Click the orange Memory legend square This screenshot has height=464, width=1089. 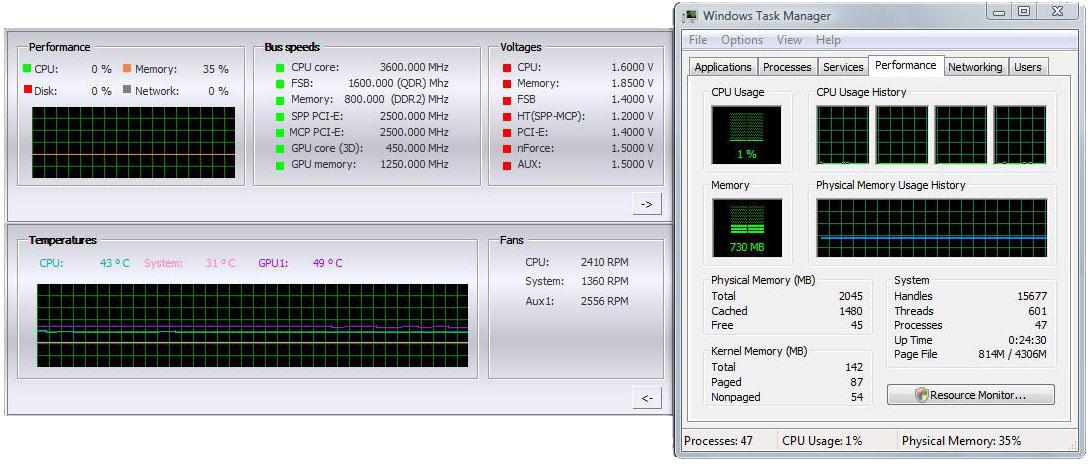[x=127, y=68]
